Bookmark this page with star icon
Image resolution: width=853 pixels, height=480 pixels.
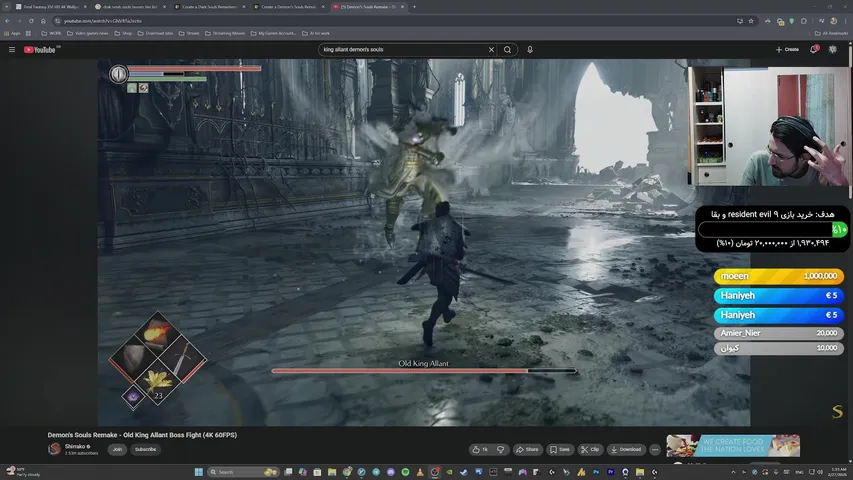coord(751,21)
